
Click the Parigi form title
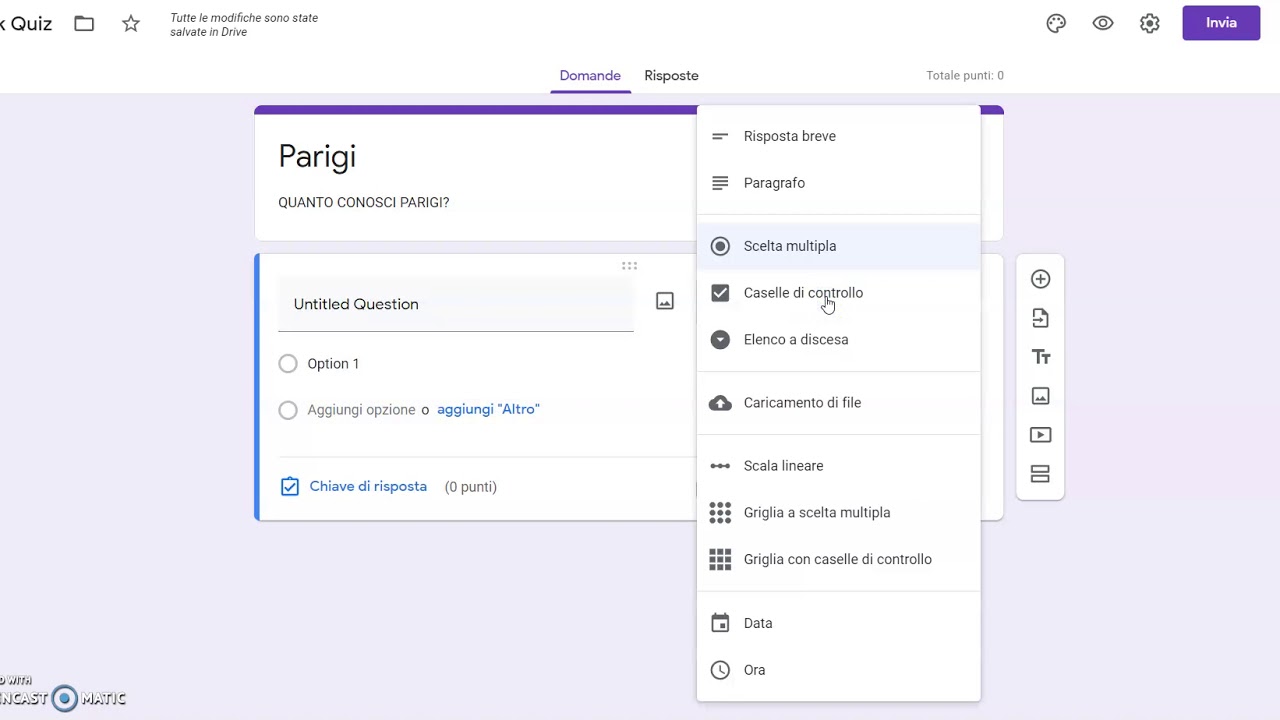click(x=317, y=156)
